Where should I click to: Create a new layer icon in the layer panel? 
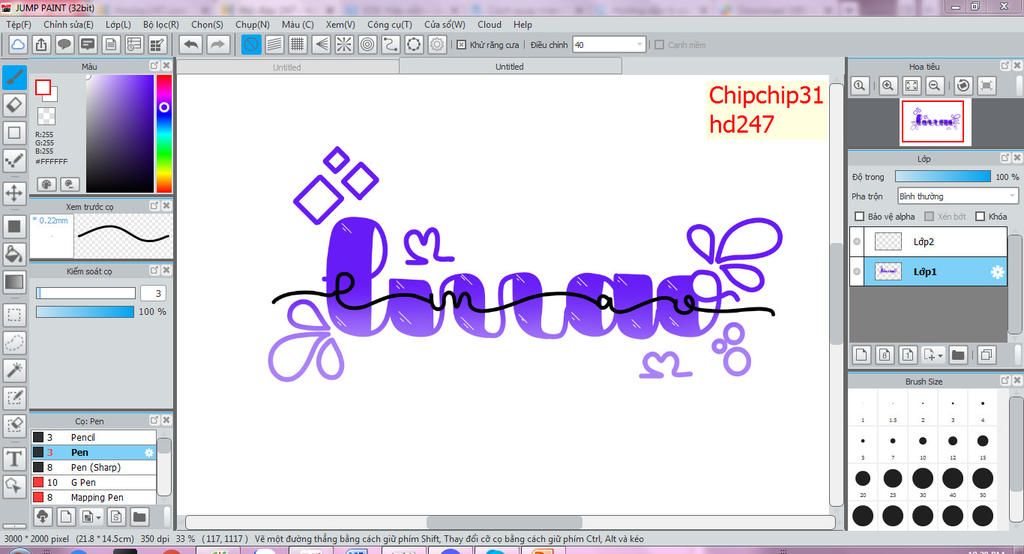tap(861, 355)
